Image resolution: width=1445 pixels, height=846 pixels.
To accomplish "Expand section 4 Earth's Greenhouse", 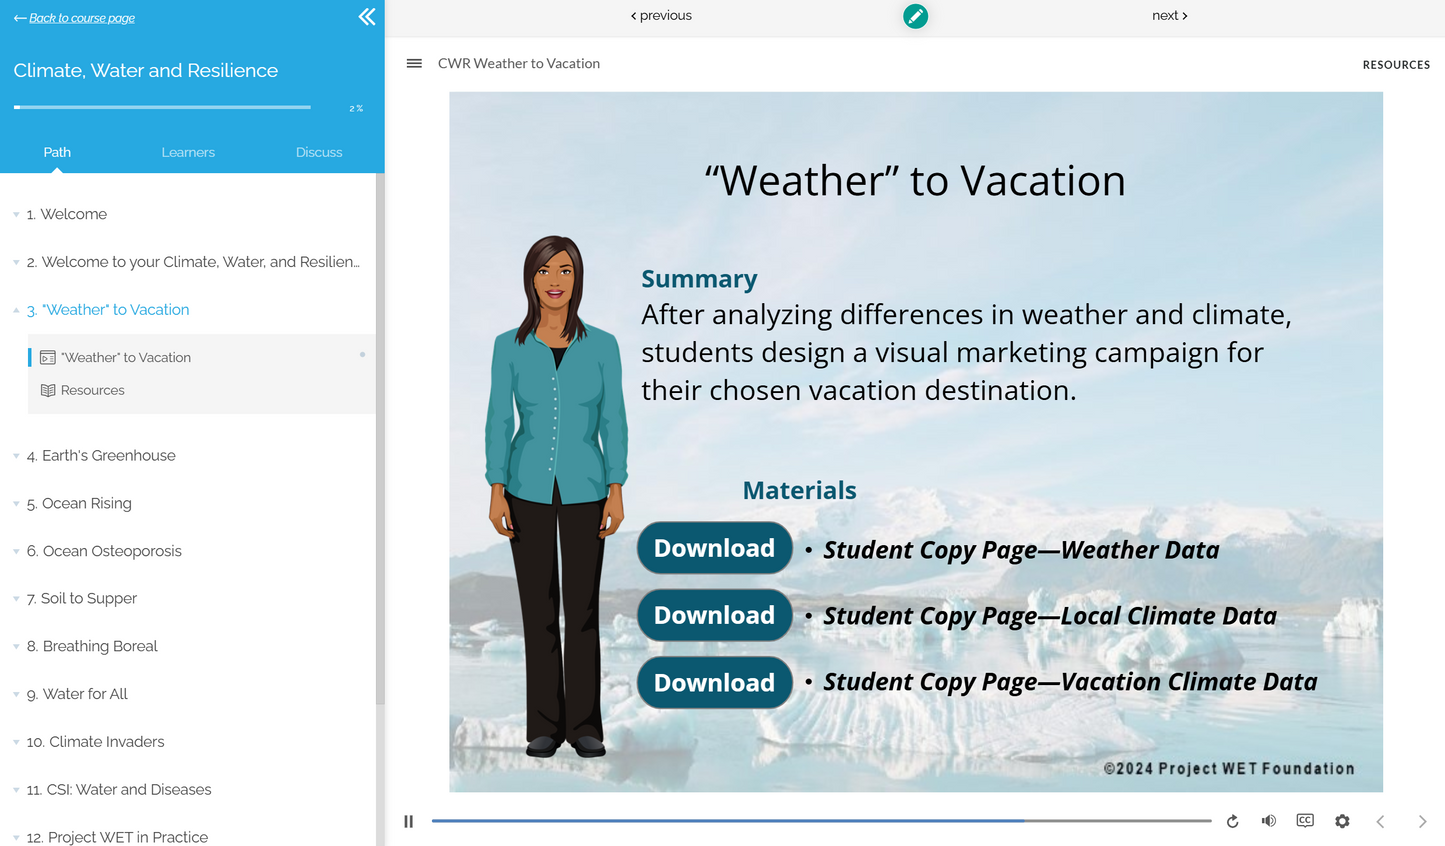I will point(14,455).
